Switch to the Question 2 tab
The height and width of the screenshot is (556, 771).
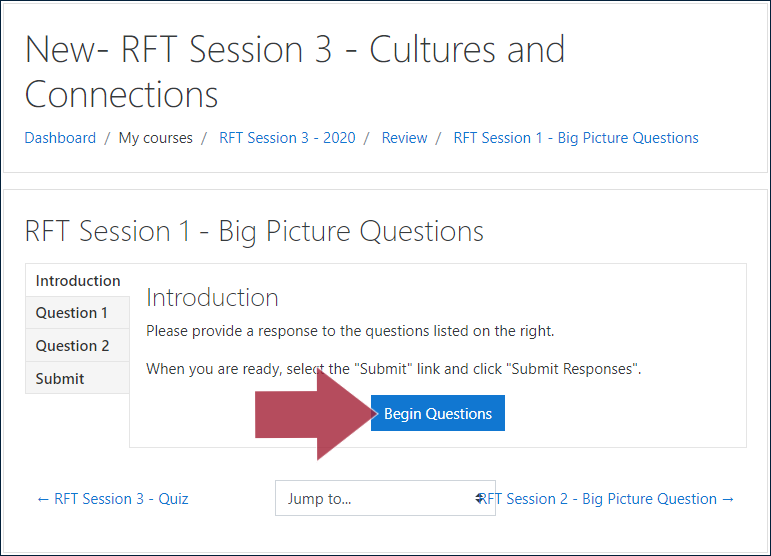[78, 346]
